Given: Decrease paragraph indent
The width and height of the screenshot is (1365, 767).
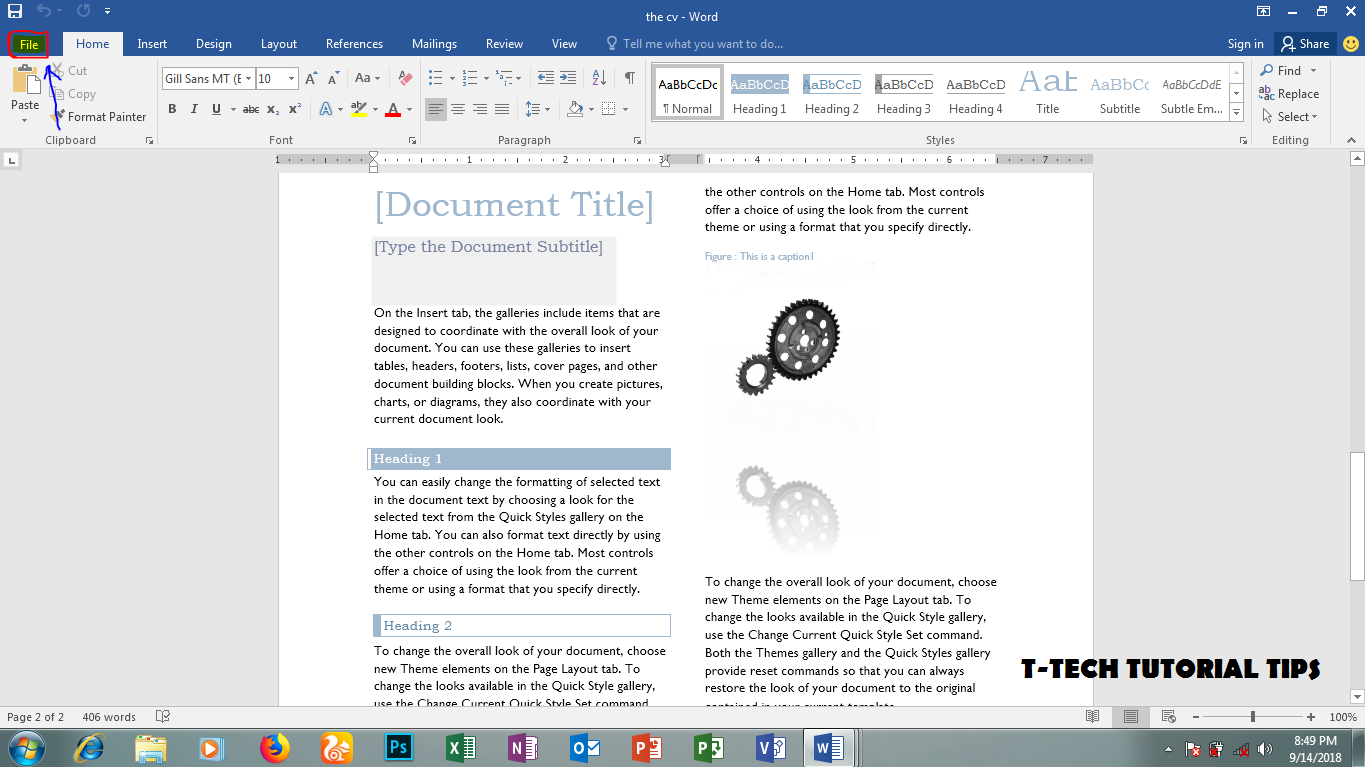Looking at the screenshot, I should tap(545, 78).
